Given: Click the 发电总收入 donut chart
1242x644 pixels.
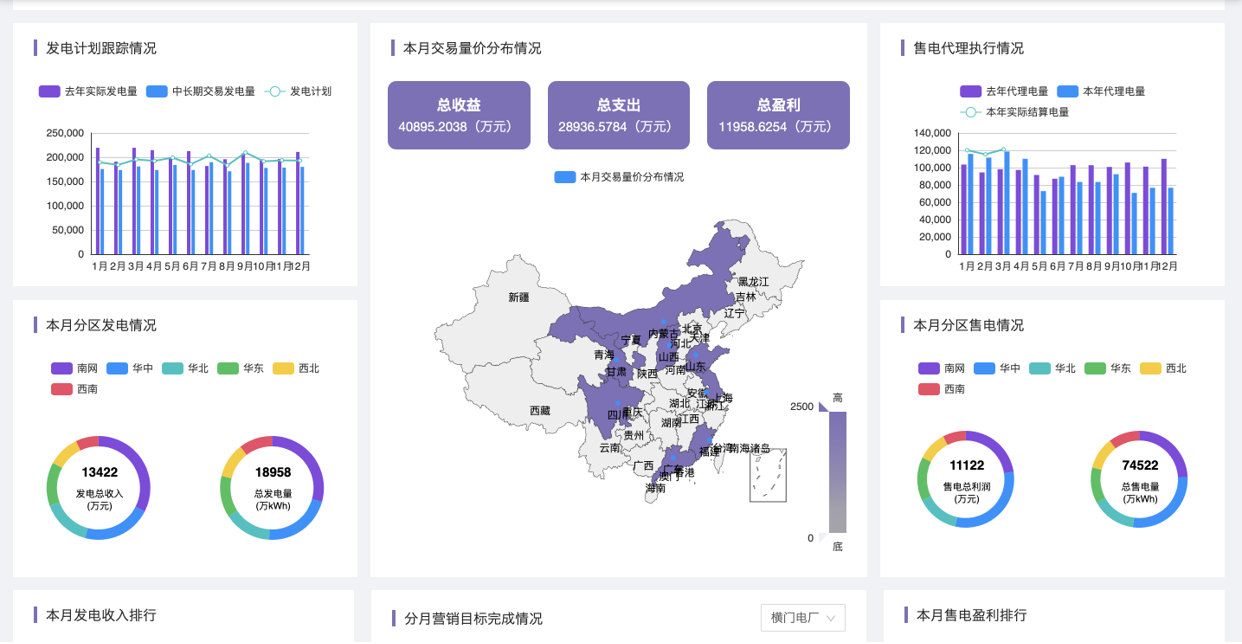Looking at the screenshot, I should 99,488.
